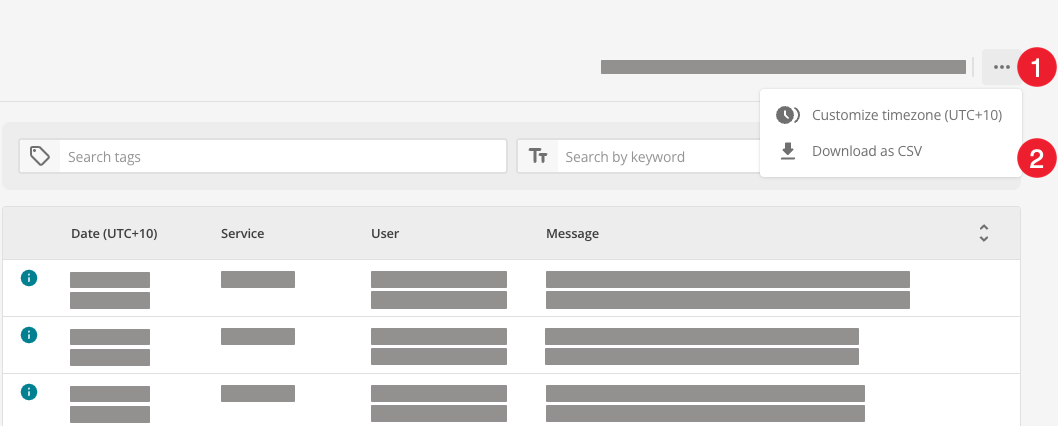
Task: Click the info icon in second log row
Action: (x=29, y=335)
